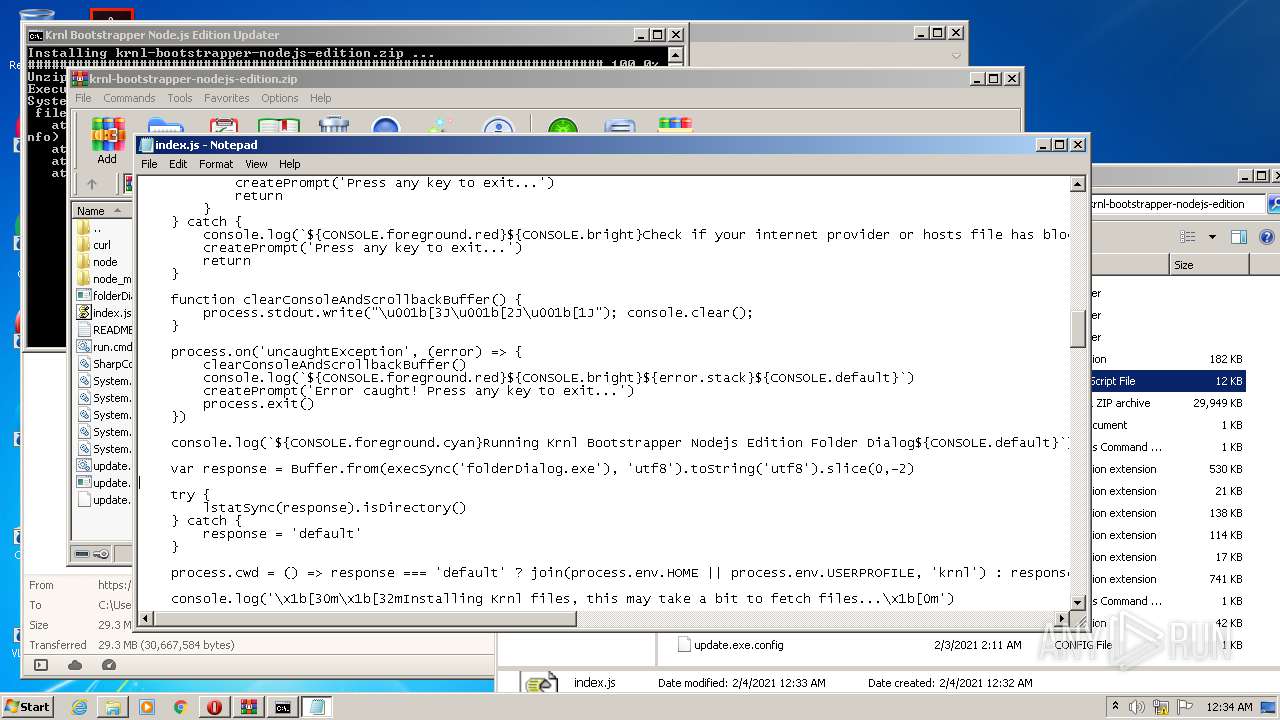The image size is (1280, 720).
Task: Open WinRAR Favorites menu
Action: 227,98
